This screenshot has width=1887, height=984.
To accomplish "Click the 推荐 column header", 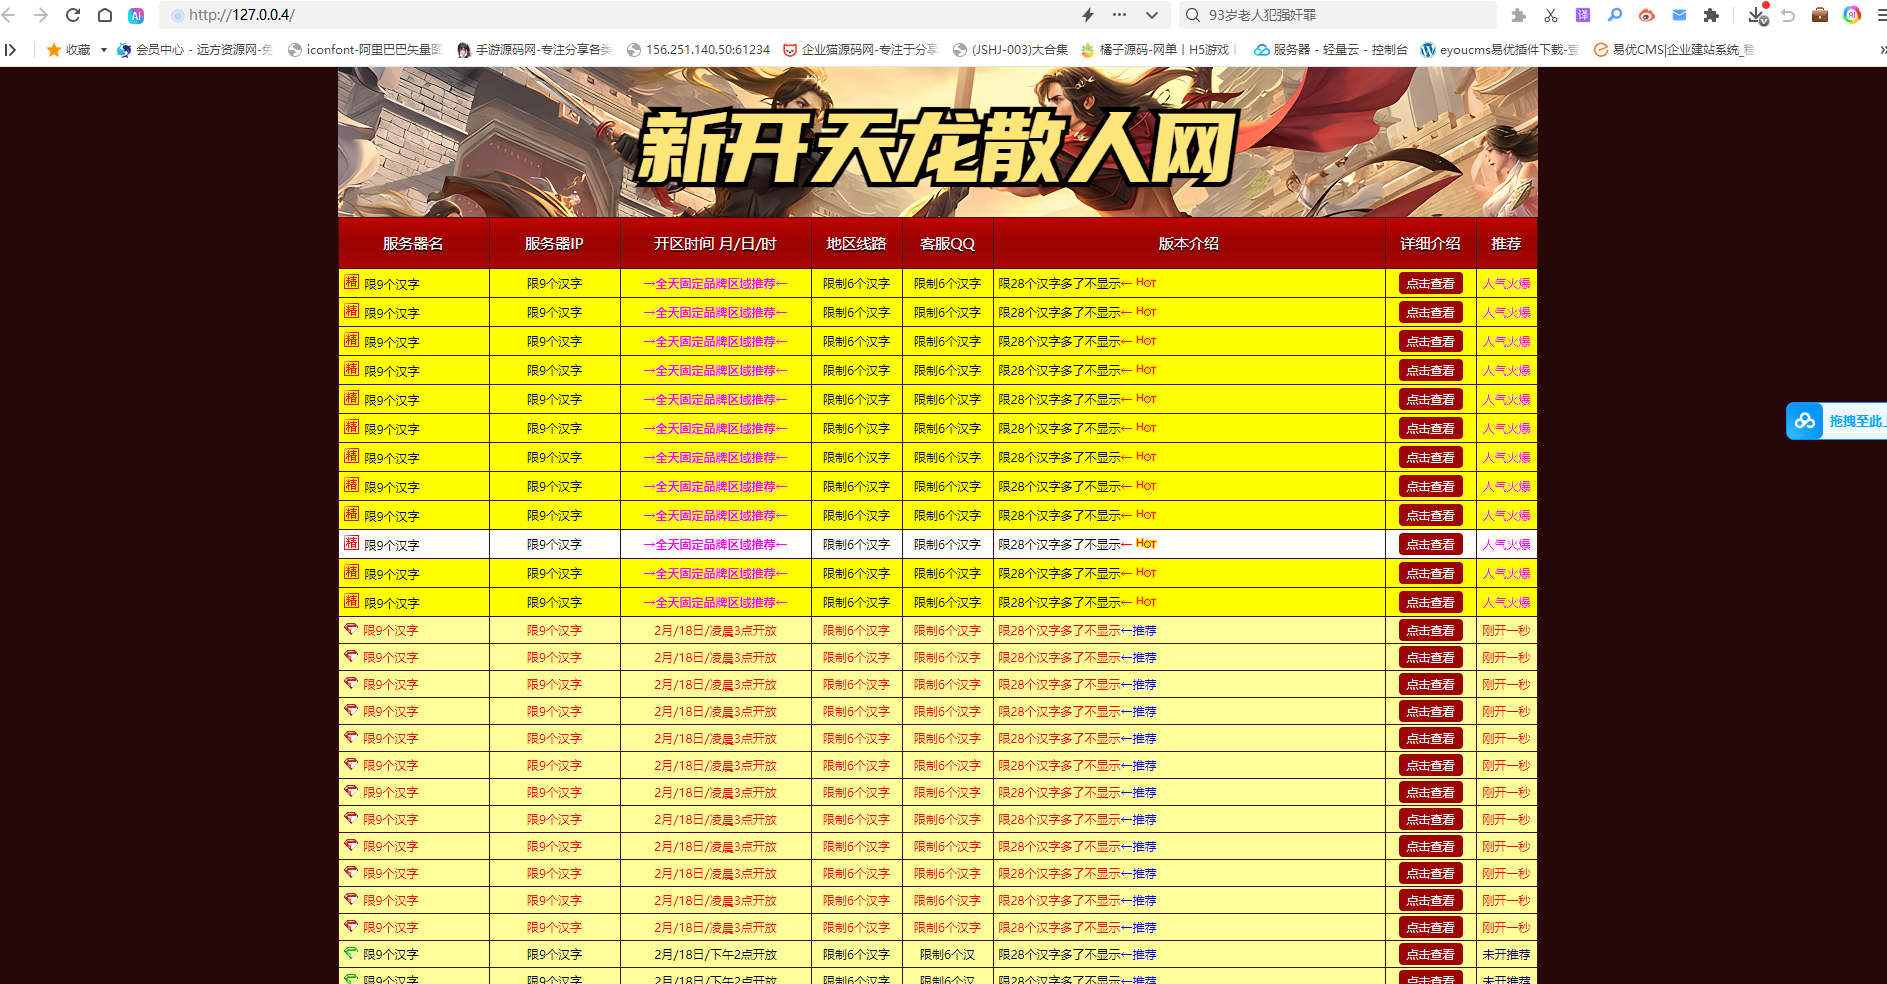I will click(1506, 244).
